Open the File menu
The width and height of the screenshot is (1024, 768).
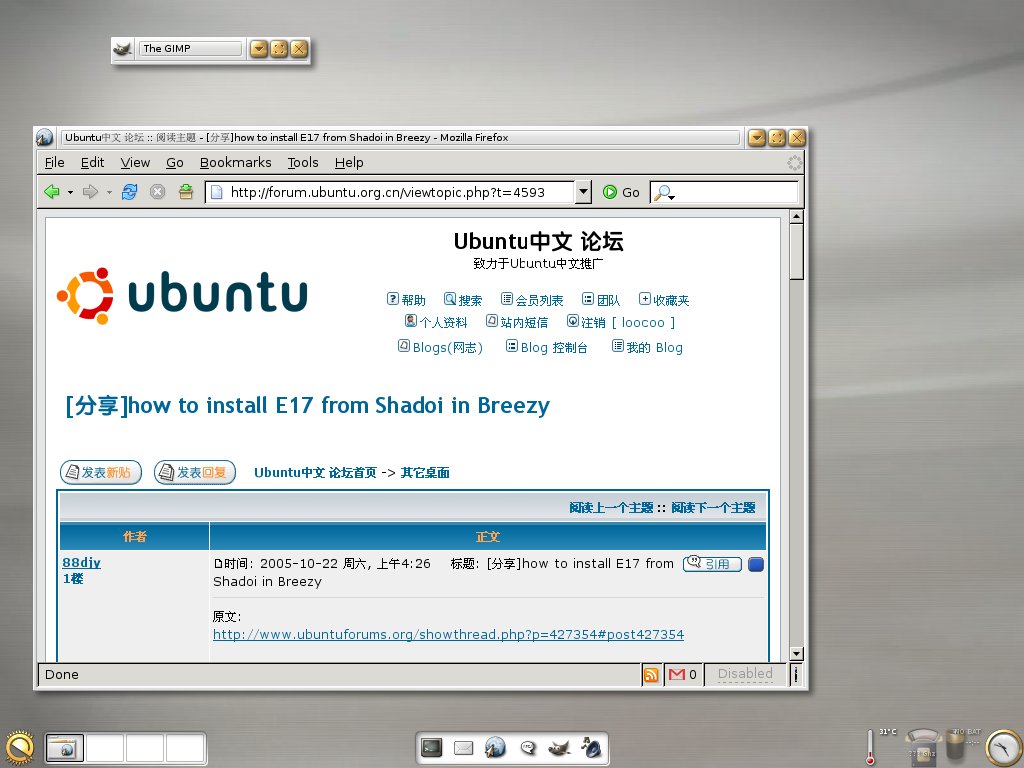(54, 163)
